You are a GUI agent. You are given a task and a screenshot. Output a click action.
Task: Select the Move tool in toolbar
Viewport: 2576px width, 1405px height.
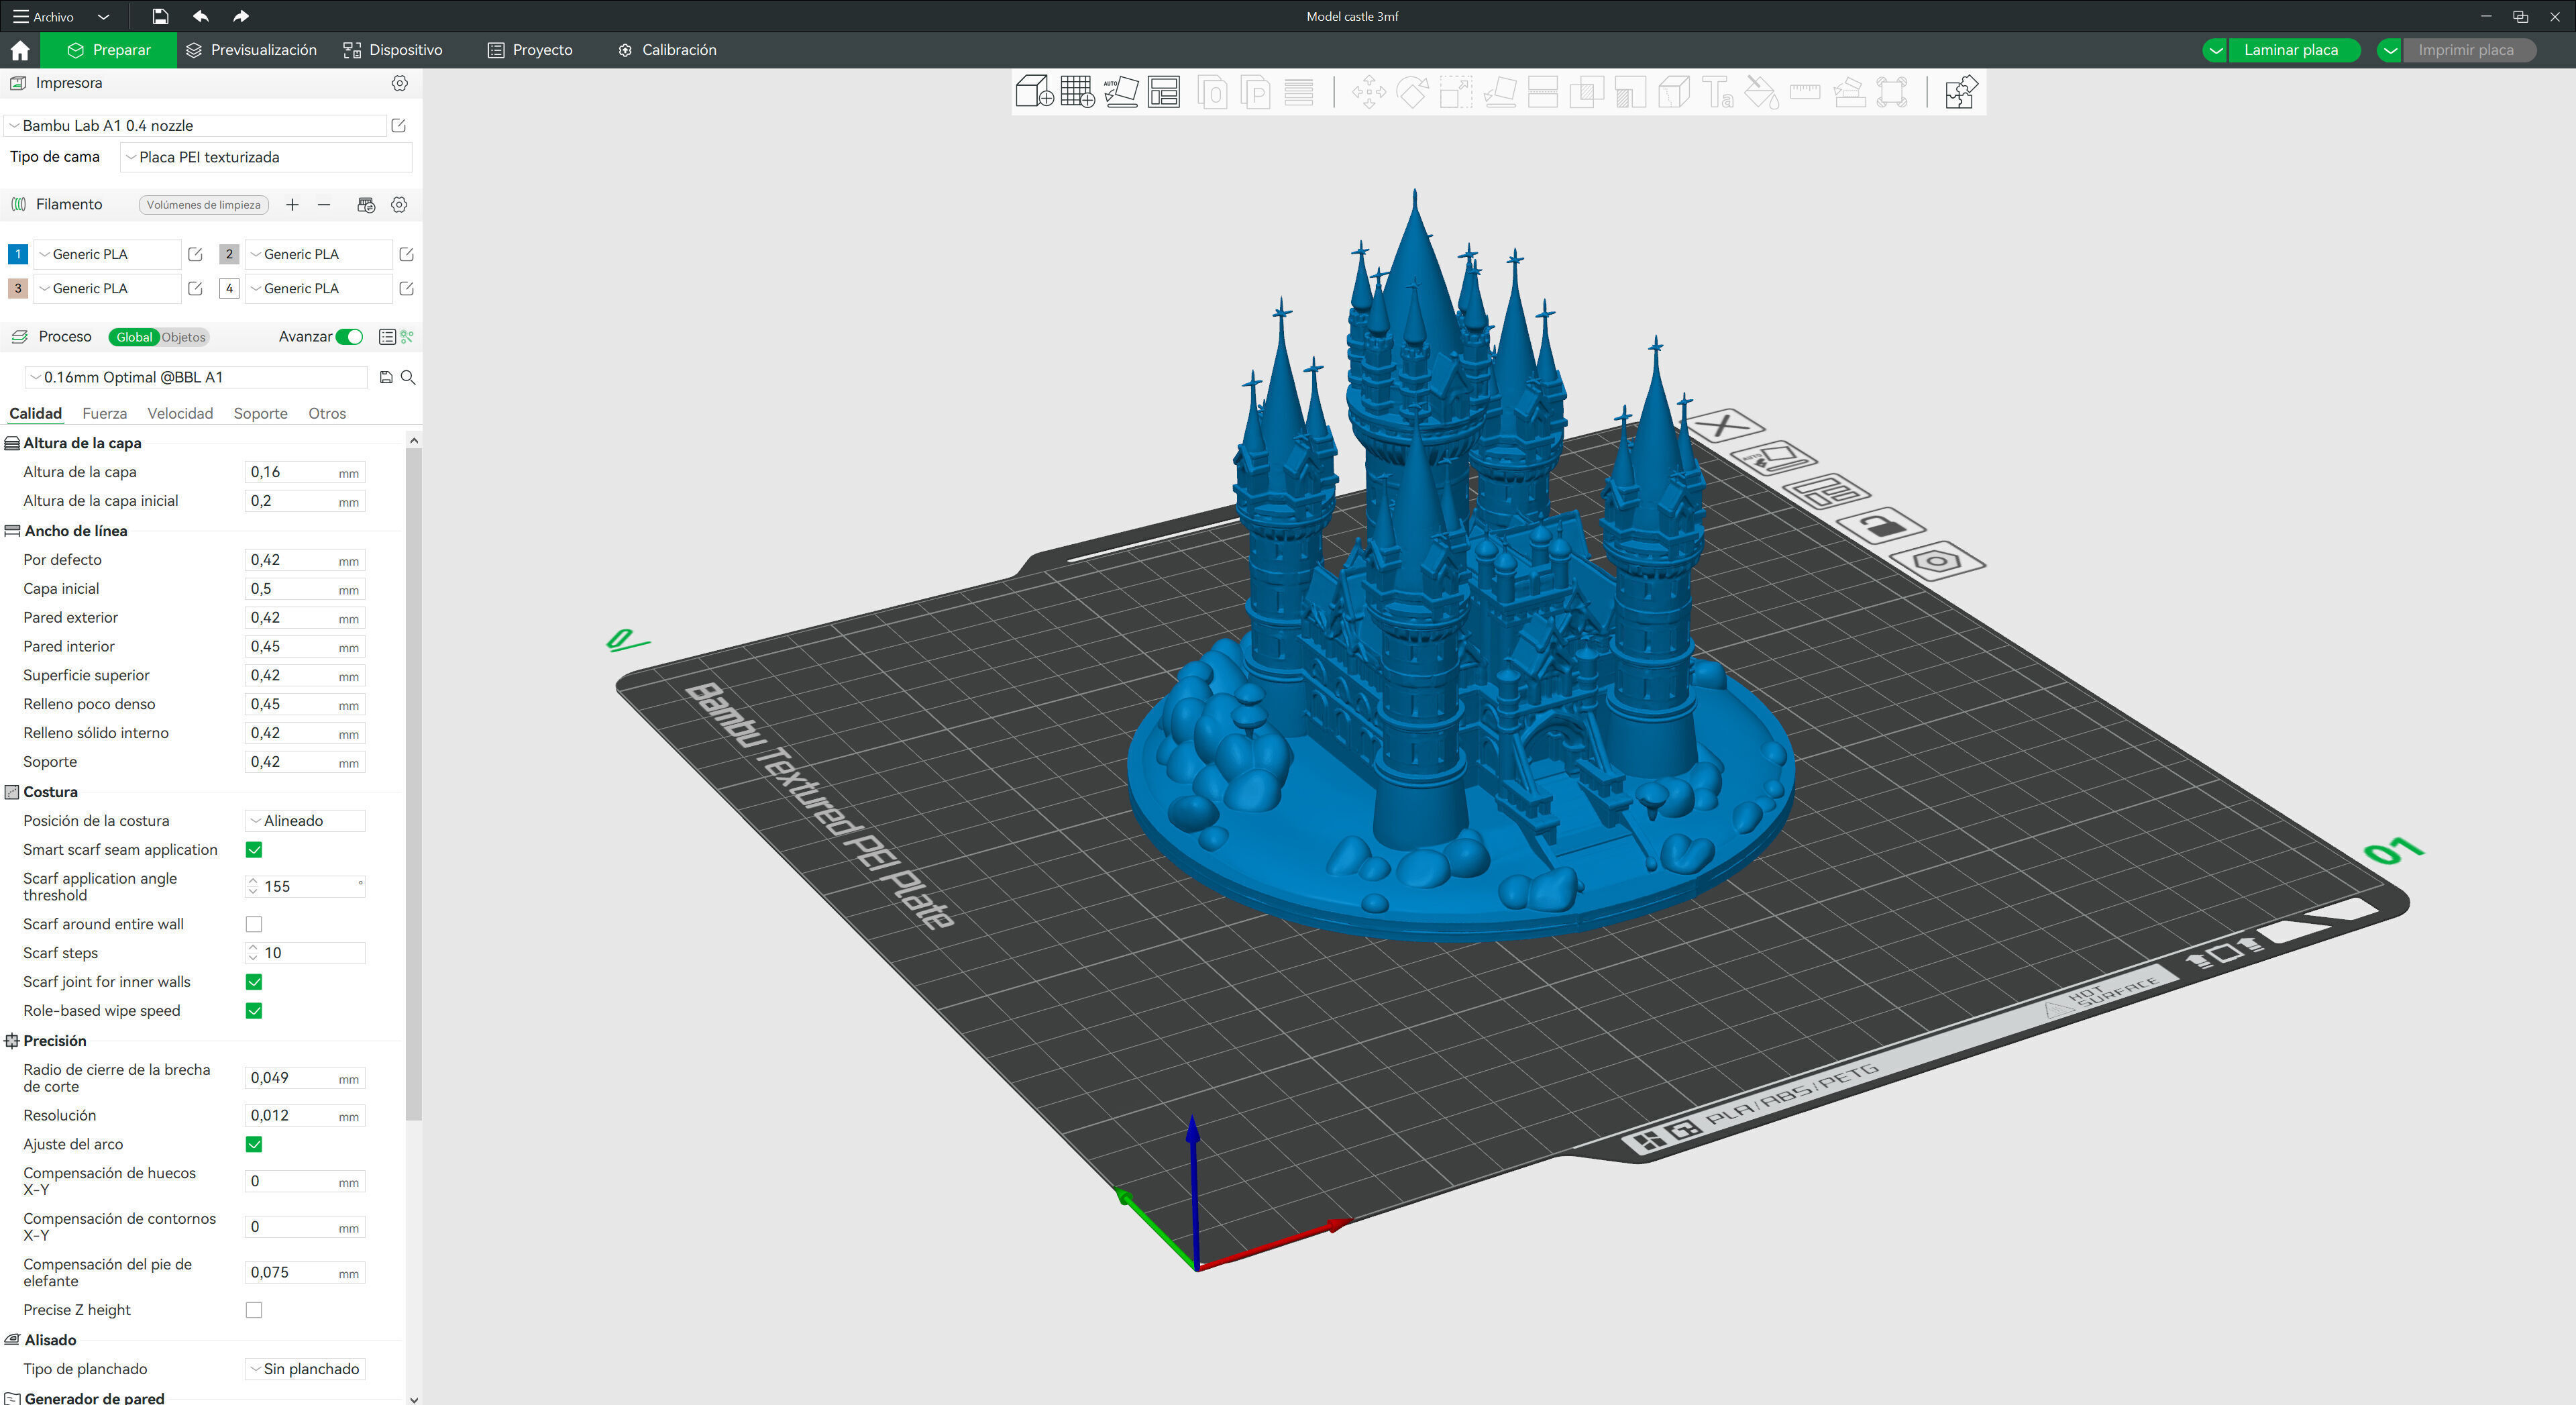tap(1368, 92)
